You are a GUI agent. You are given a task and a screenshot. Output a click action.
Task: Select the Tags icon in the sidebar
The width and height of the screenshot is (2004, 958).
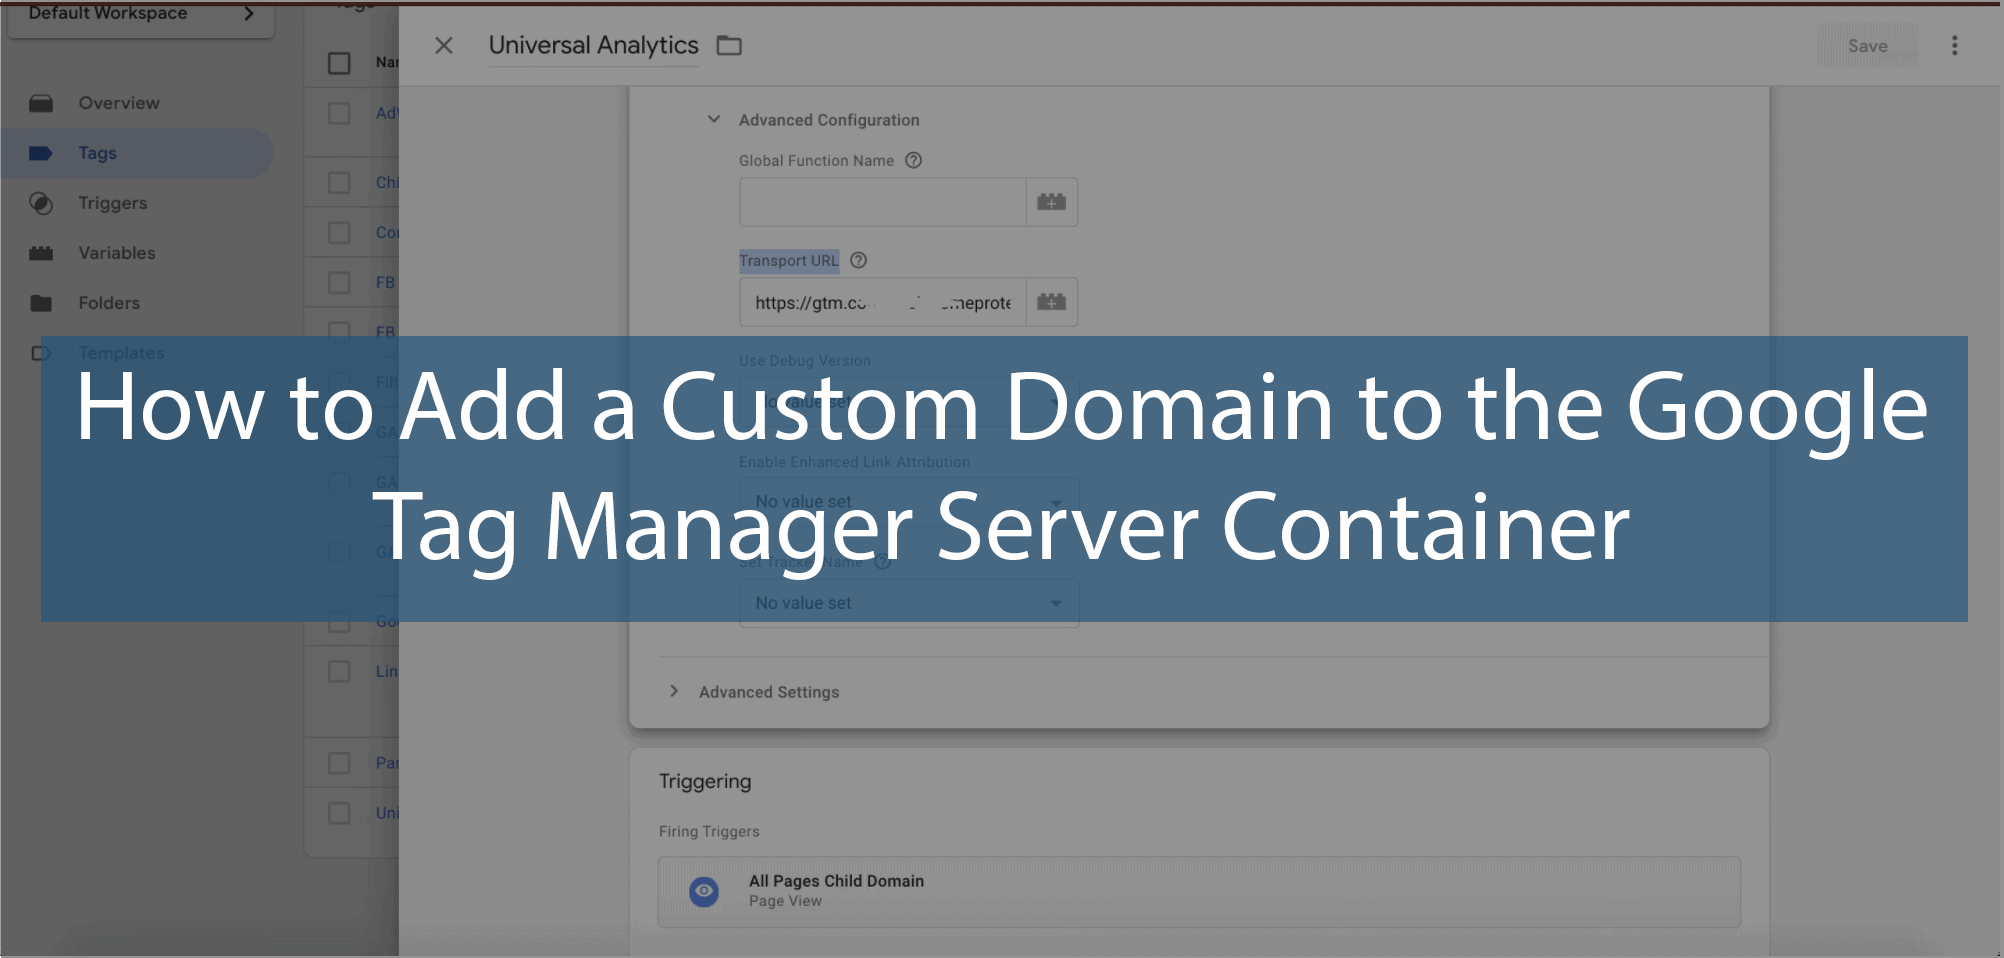click(x=41, y=152)
